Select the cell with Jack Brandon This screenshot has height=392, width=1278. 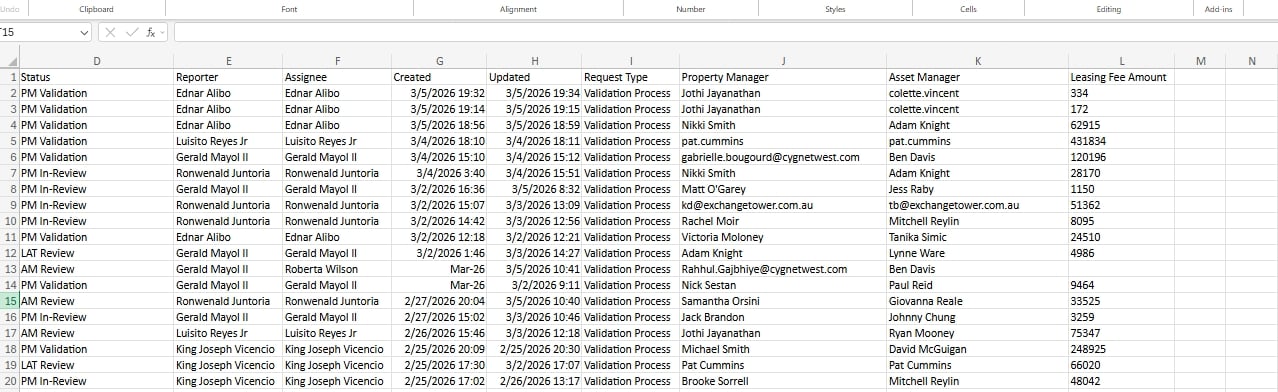782,317
